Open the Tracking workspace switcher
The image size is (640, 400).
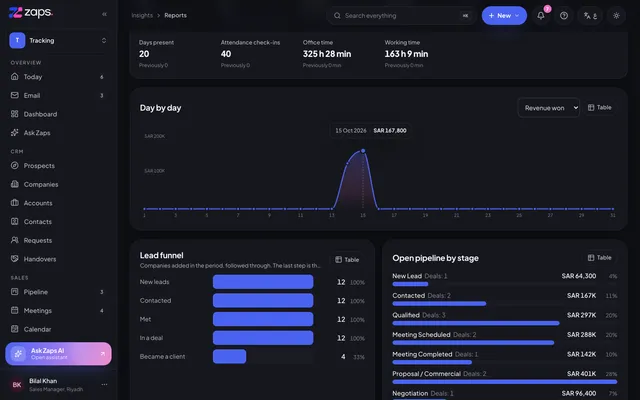point(58,40)
